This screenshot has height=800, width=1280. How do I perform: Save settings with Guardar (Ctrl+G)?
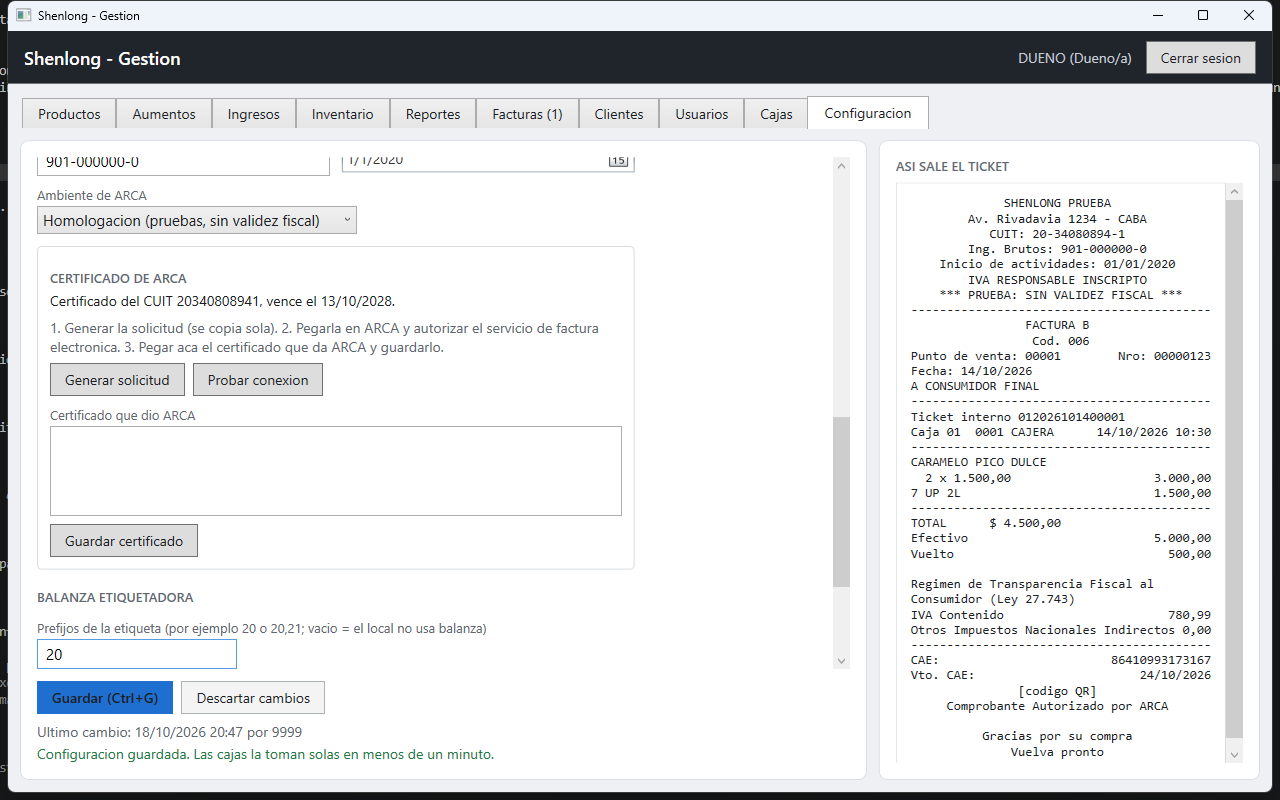(105, 698)
